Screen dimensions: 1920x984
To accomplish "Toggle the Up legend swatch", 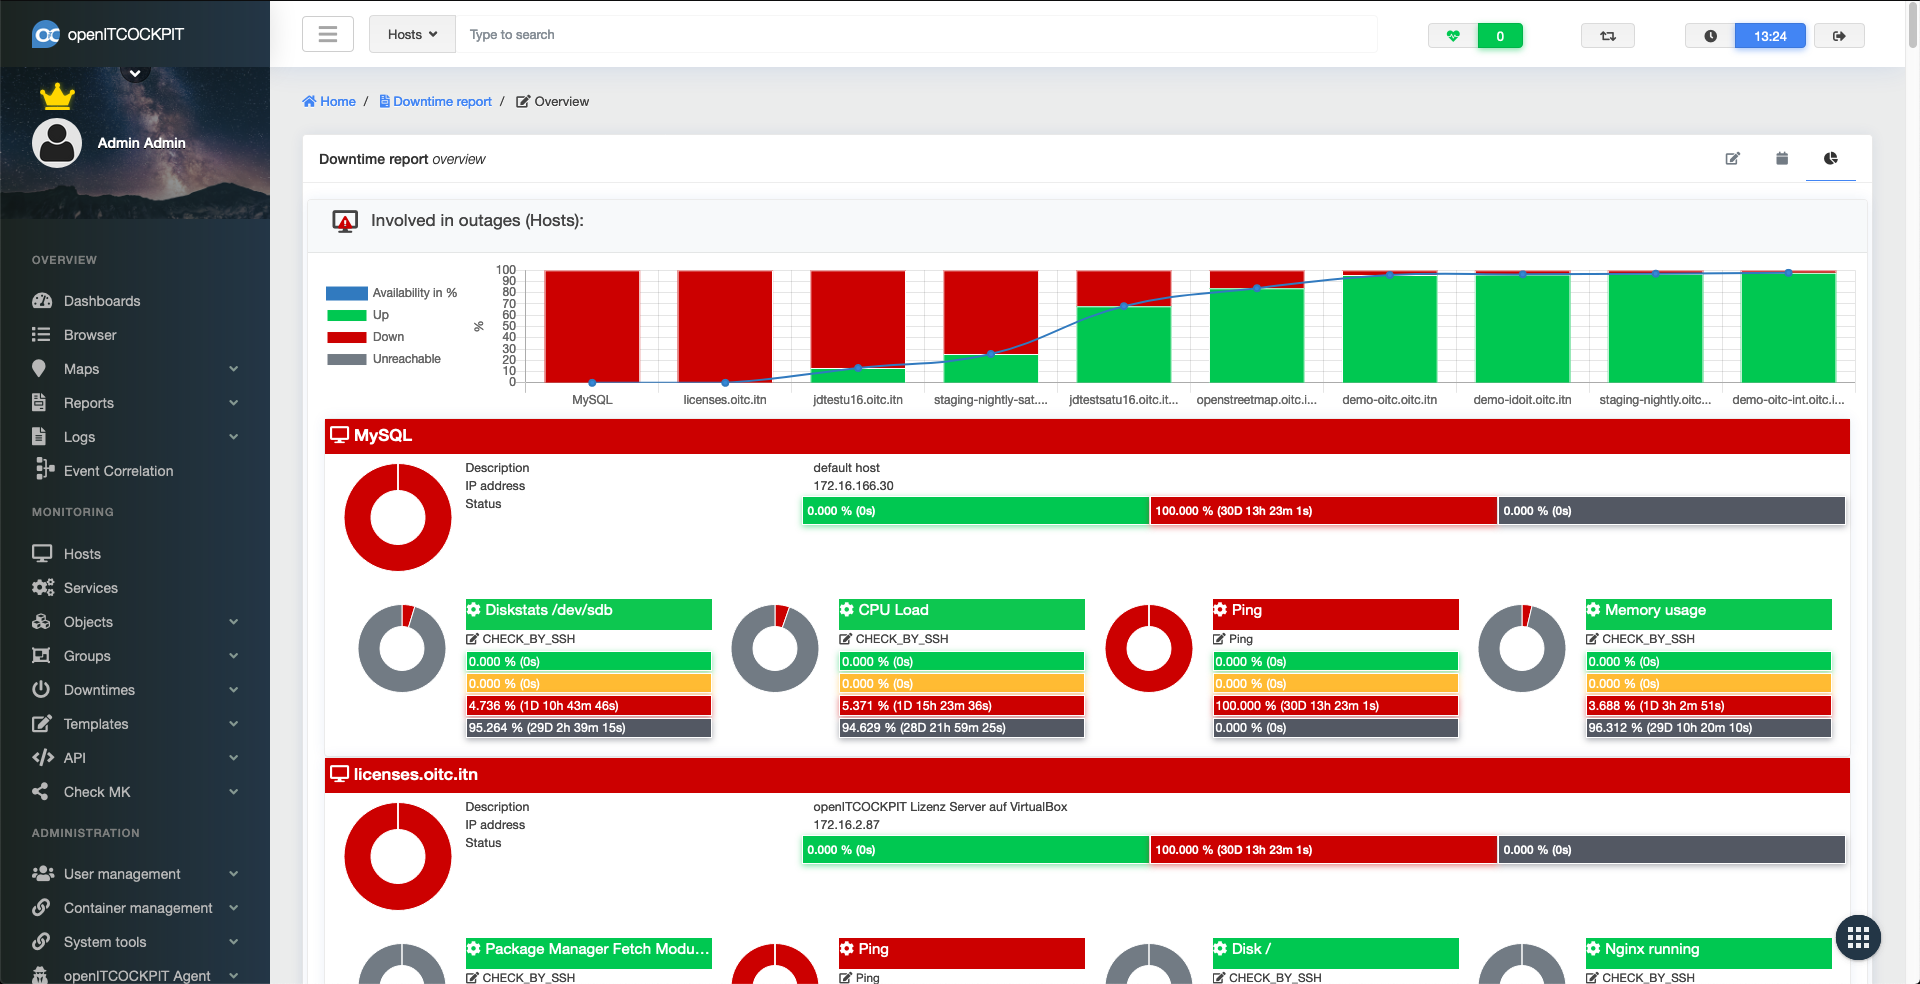I will (346, 315).
